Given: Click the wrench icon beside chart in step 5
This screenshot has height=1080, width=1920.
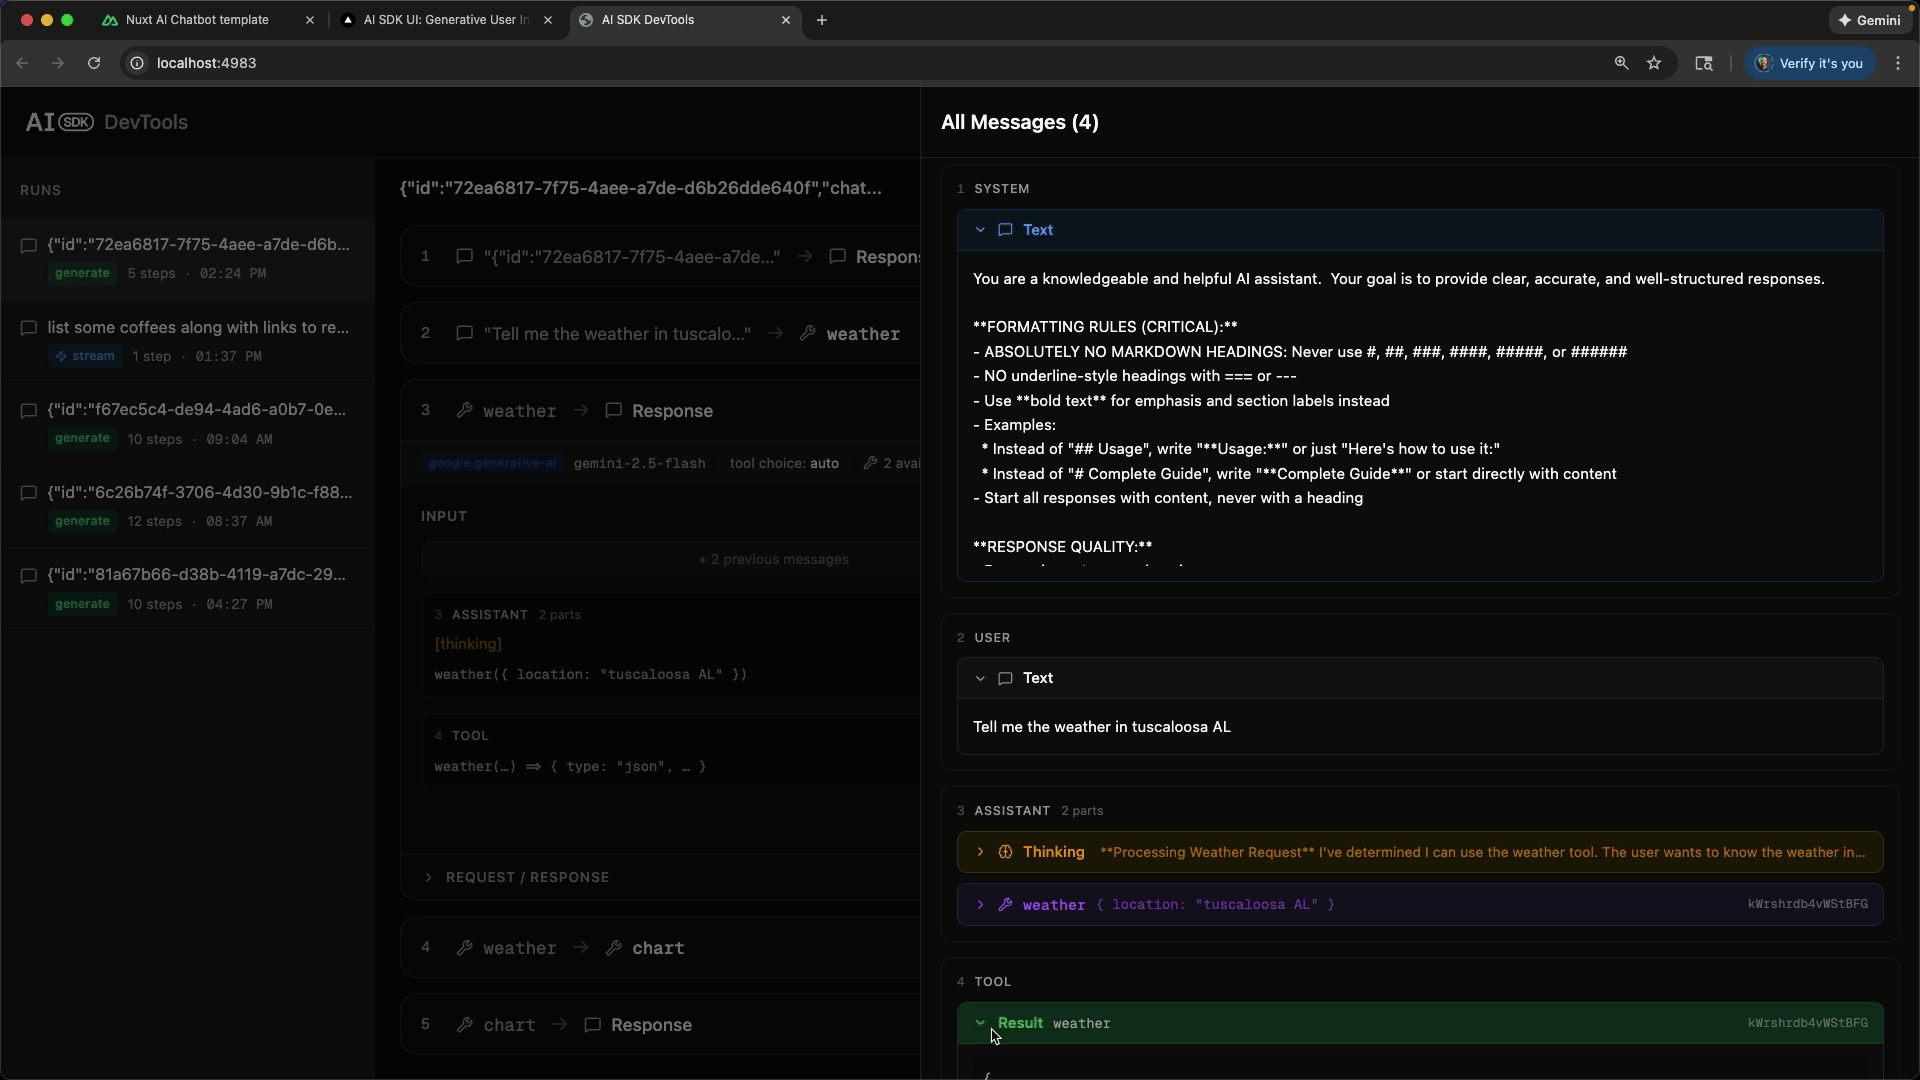Looking at the screenshot, I should pos(464,1025).
